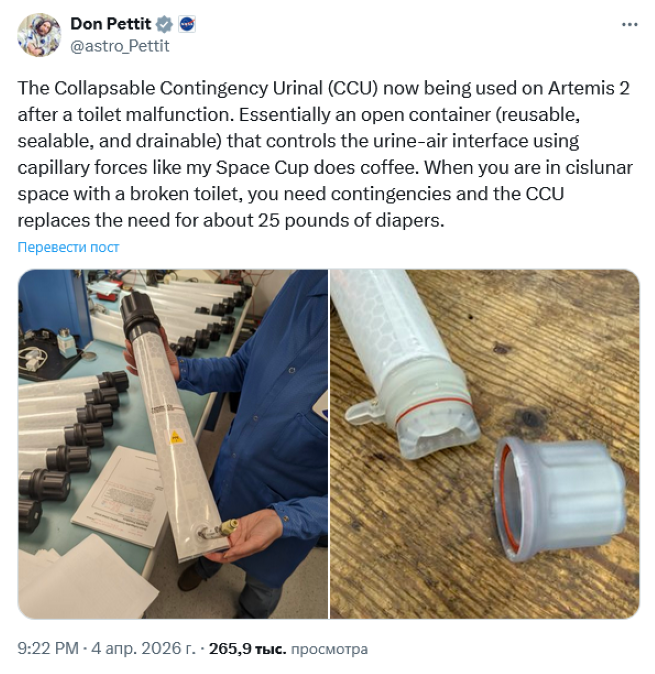Click the detached translucent cap in right photo
The height and width of the screenshot is (674, 655).
[x=559, y=499]
